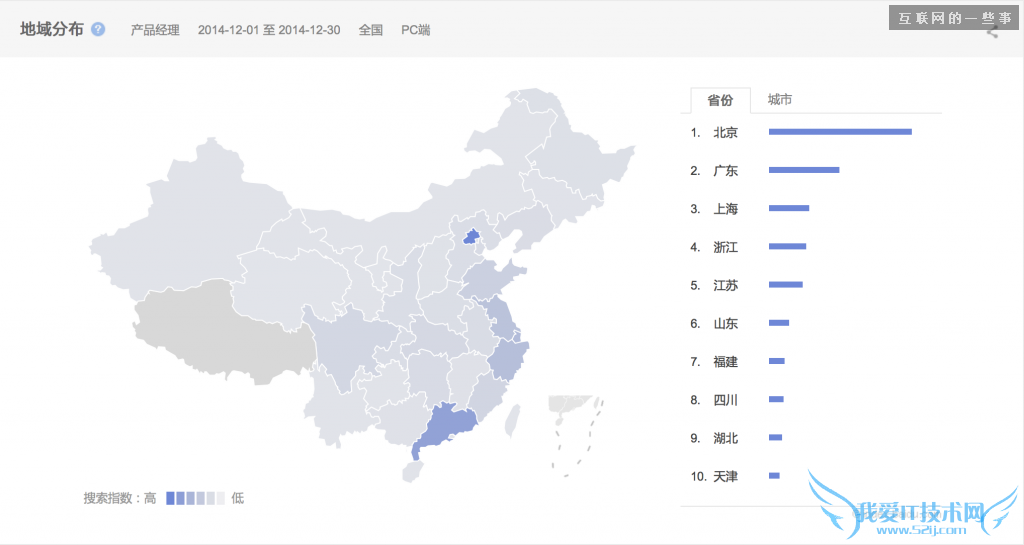This screenshot has height=545, width=1024.
Task: Click the darkest blue legend swatch
Action: pyautogui.click(x=171, y=498)
